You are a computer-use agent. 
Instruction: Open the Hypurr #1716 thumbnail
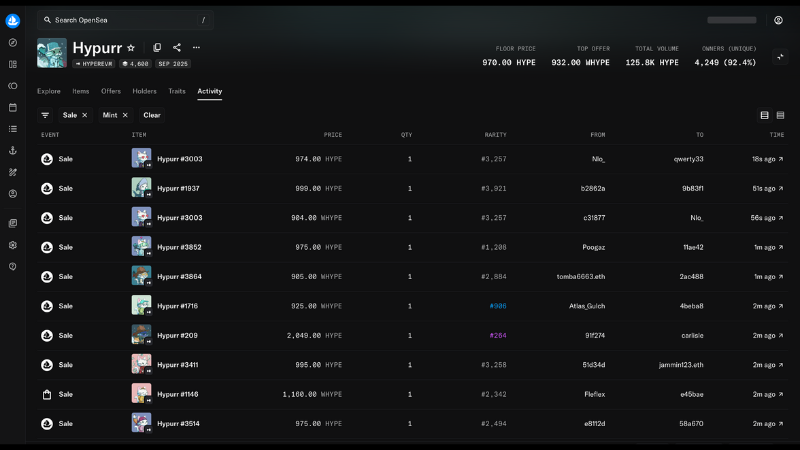pyautogui.click(x=141, y=305)
